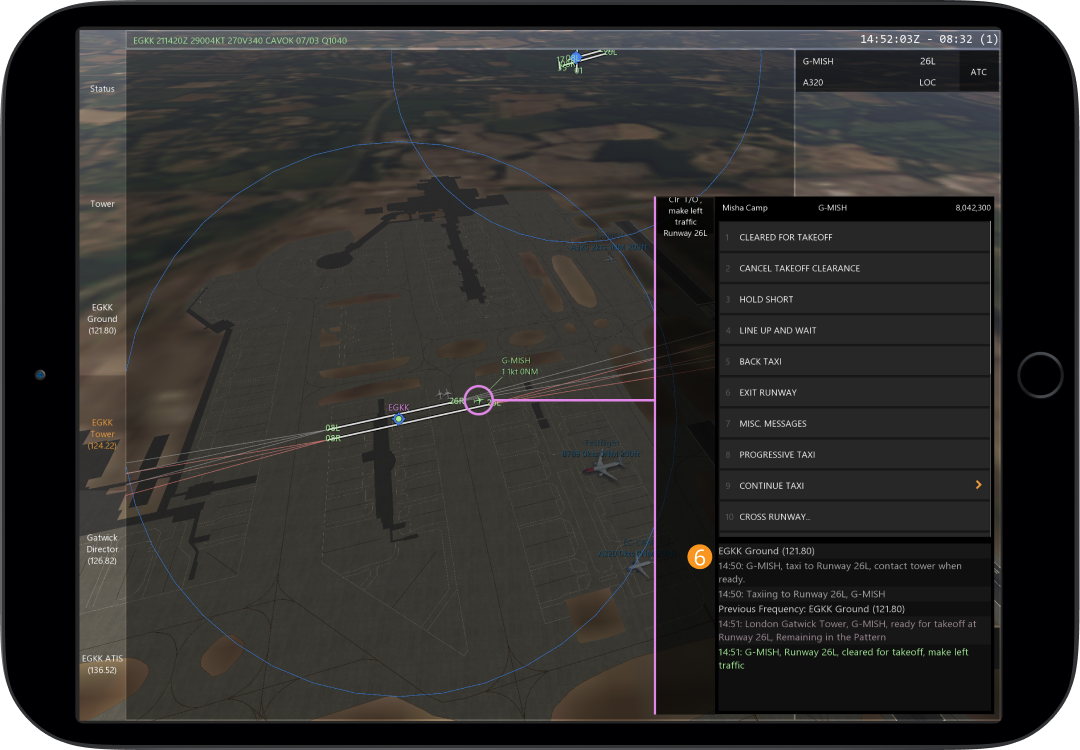Click the aircraft icon near the 26R label

click(444, 393)
